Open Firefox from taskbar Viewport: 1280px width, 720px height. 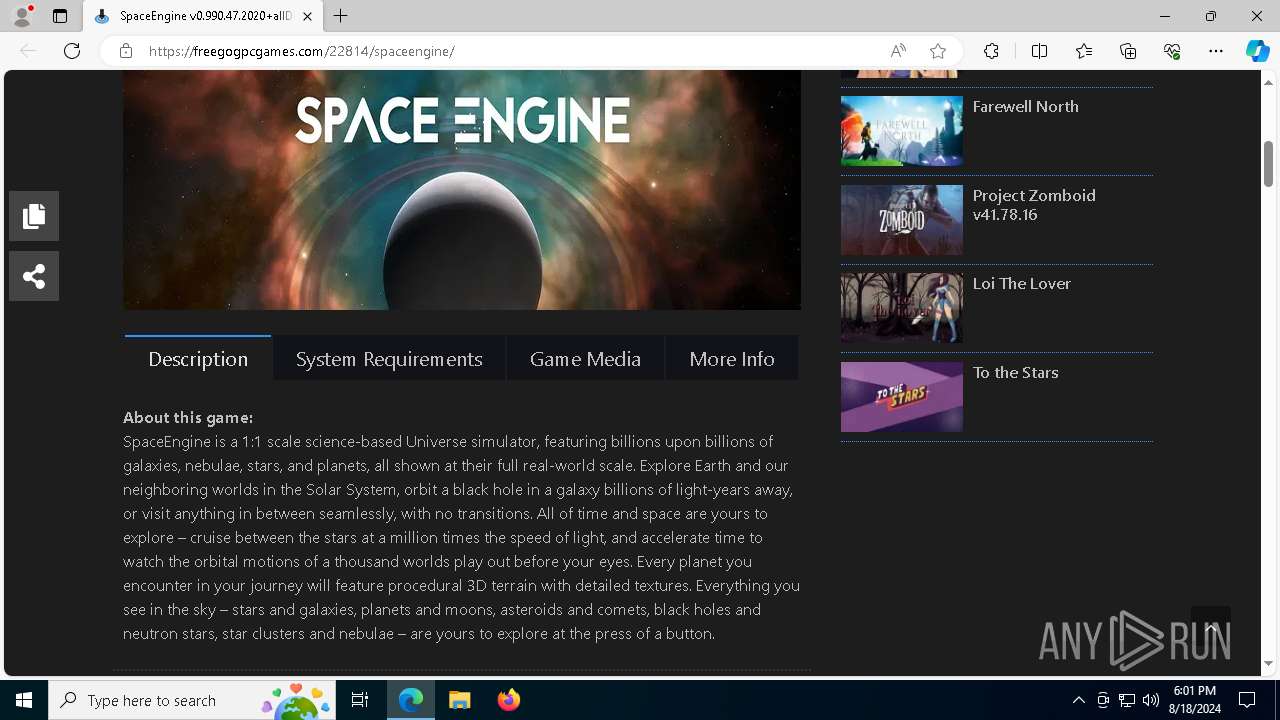coord(509,700)
